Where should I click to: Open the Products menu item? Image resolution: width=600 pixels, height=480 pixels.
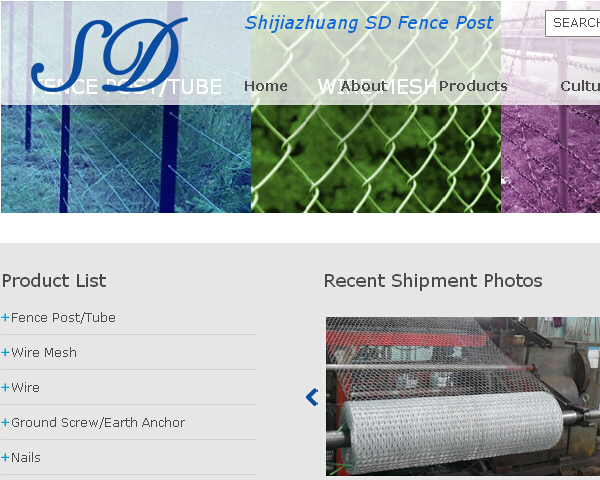(x=473, y=86)
